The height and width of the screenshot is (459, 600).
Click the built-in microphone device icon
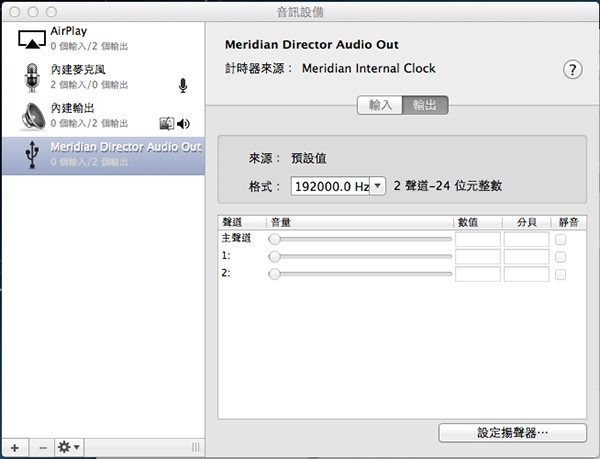[x=32, y=78]
